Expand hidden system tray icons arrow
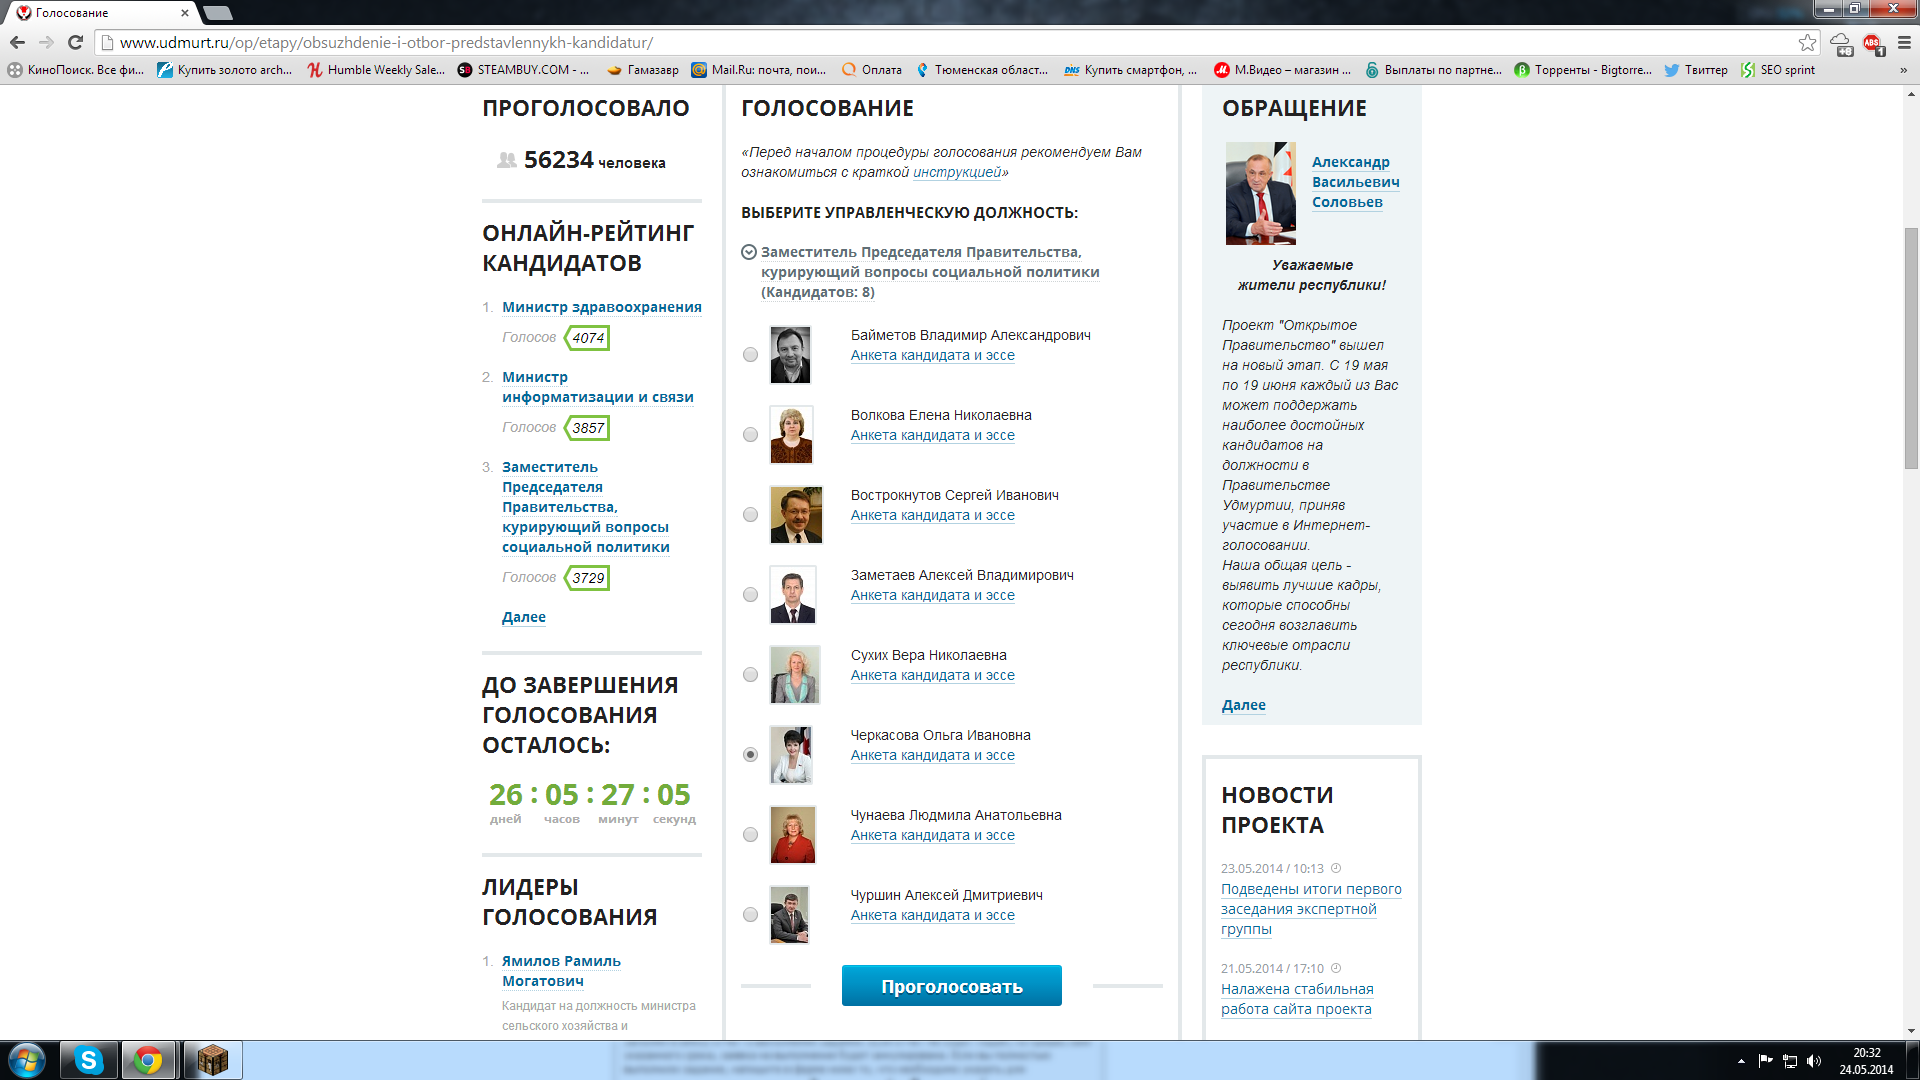 [1741, 1061]
